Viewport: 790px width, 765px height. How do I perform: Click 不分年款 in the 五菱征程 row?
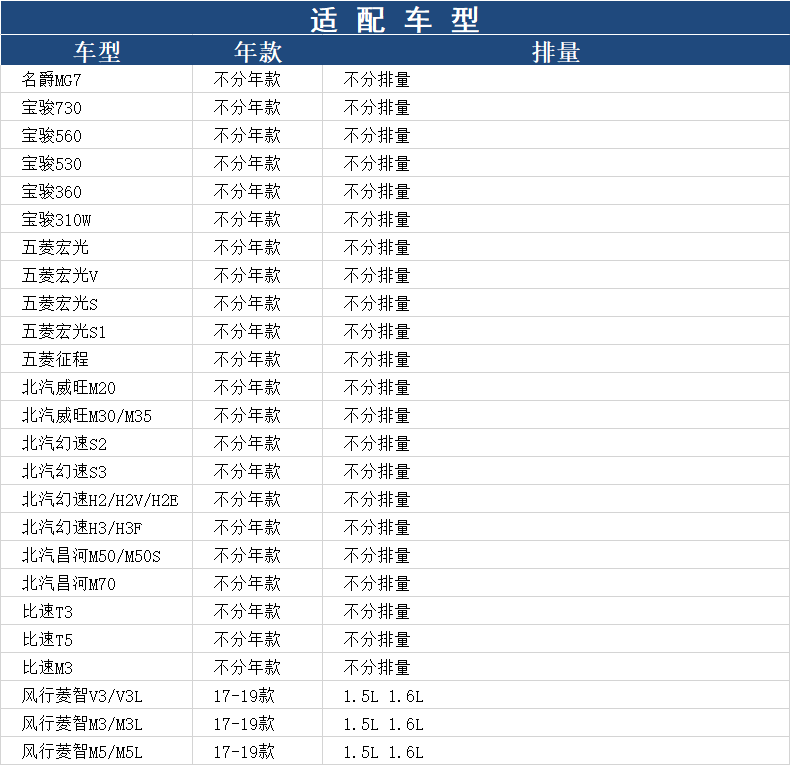click(x=247, y=360)
